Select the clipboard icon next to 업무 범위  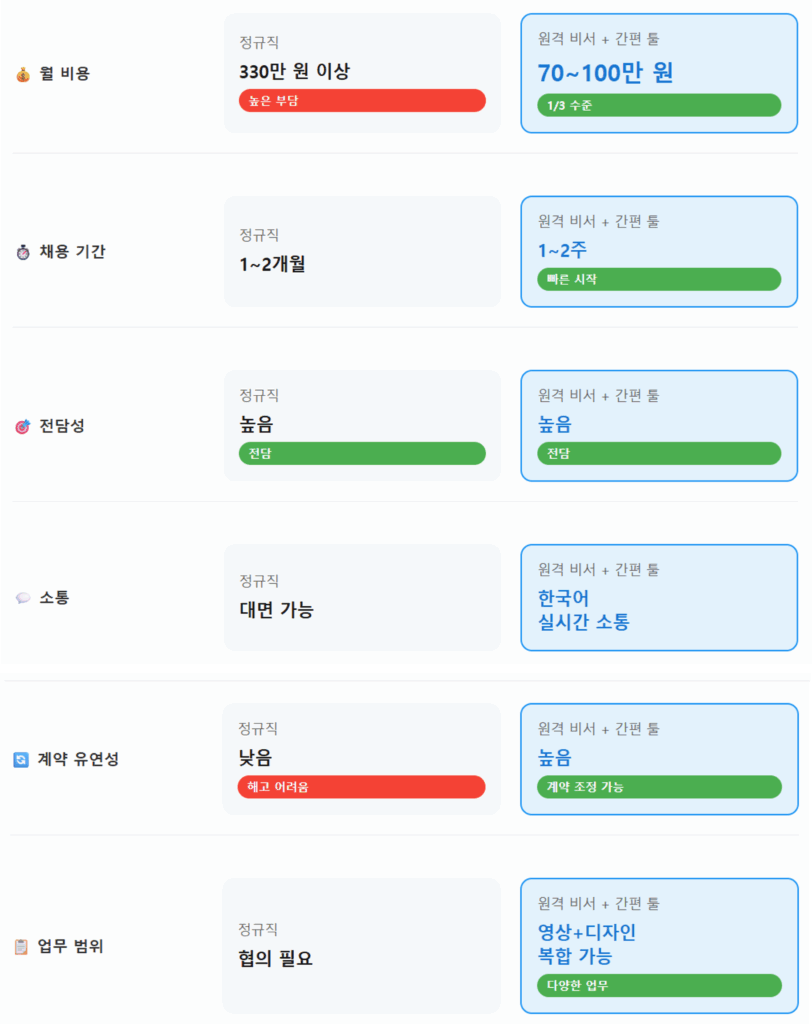coord(21,946)
